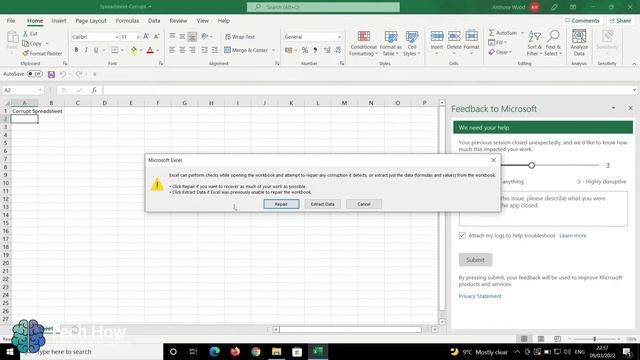640x360 pixels.
Task: Open the Clear dropdown
Action: [500, 52]
